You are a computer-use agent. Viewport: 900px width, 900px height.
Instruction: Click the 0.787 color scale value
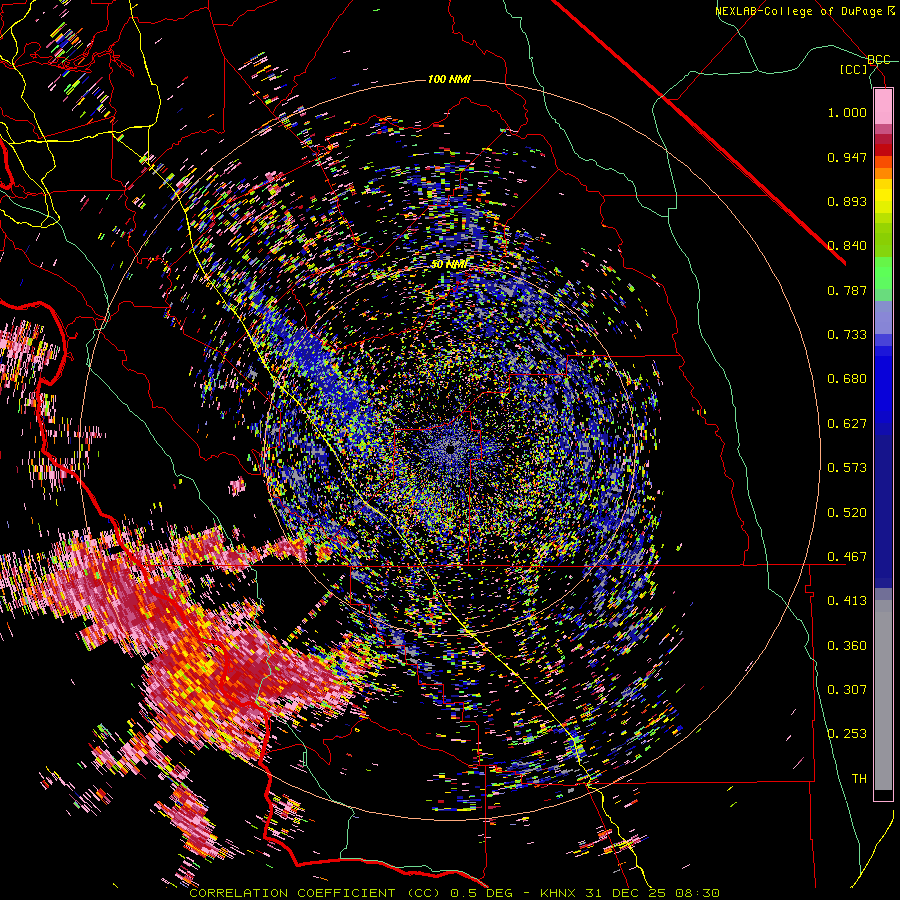pyautogui.click(x=847, y=290)
